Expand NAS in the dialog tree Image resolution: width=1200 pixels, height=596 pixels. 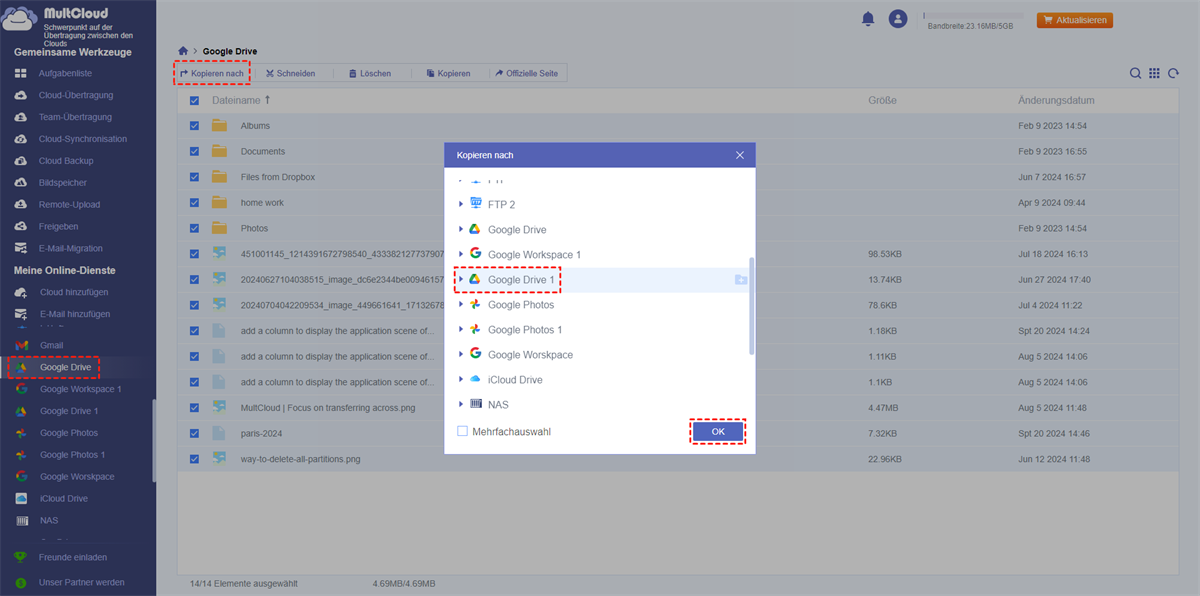point(461,404)
